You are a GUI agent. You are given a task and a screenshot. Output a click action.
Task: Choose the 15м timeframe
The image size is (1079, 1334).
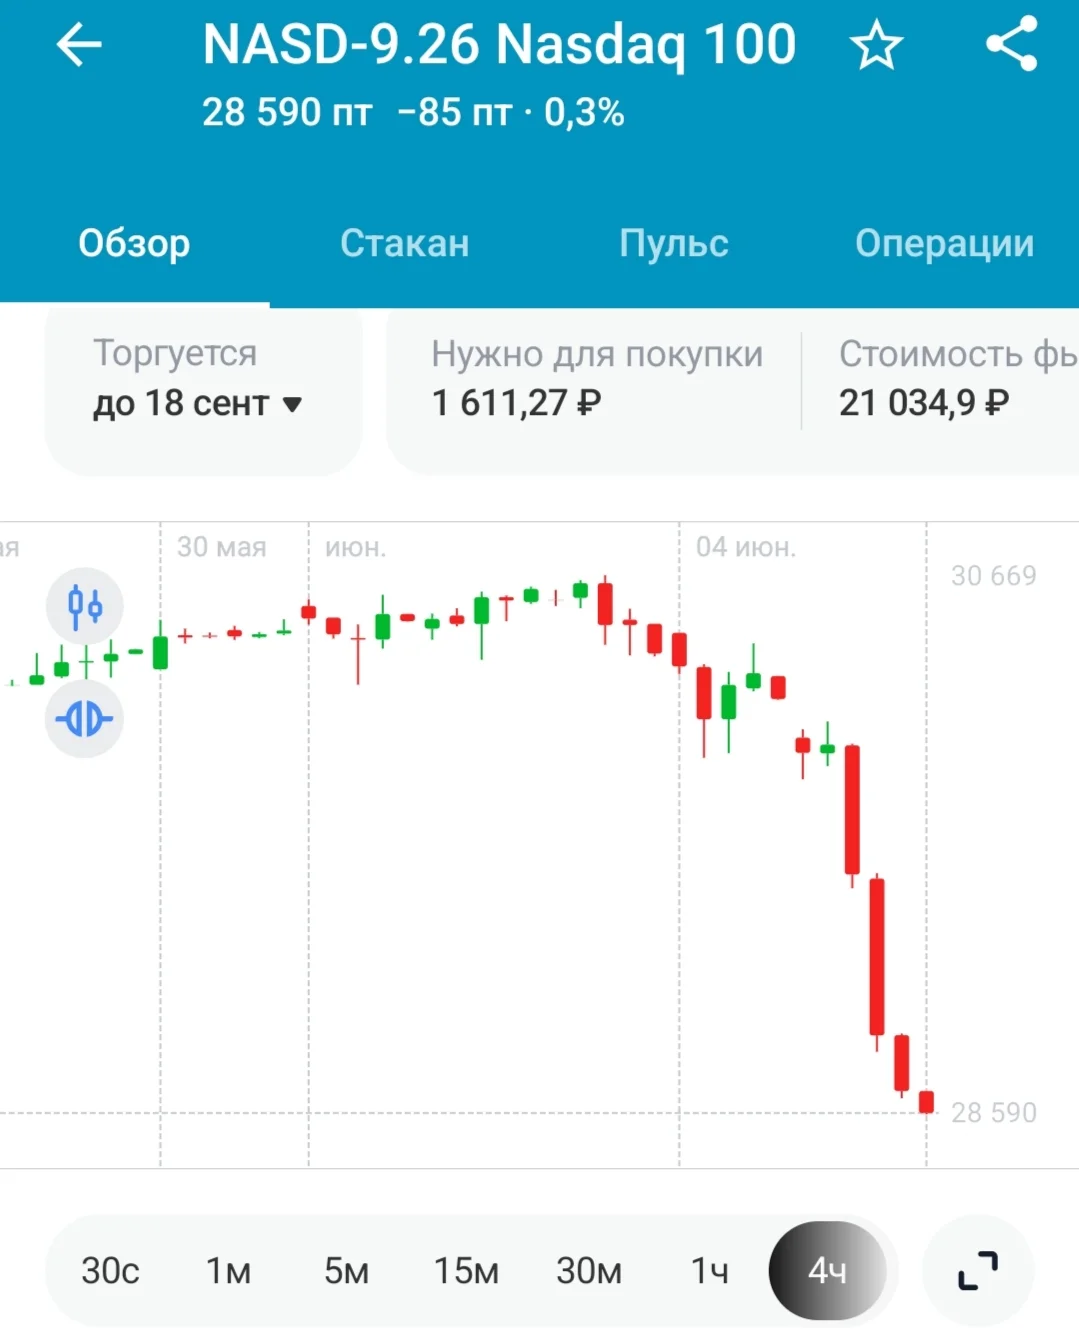(x=466, y=1271)
